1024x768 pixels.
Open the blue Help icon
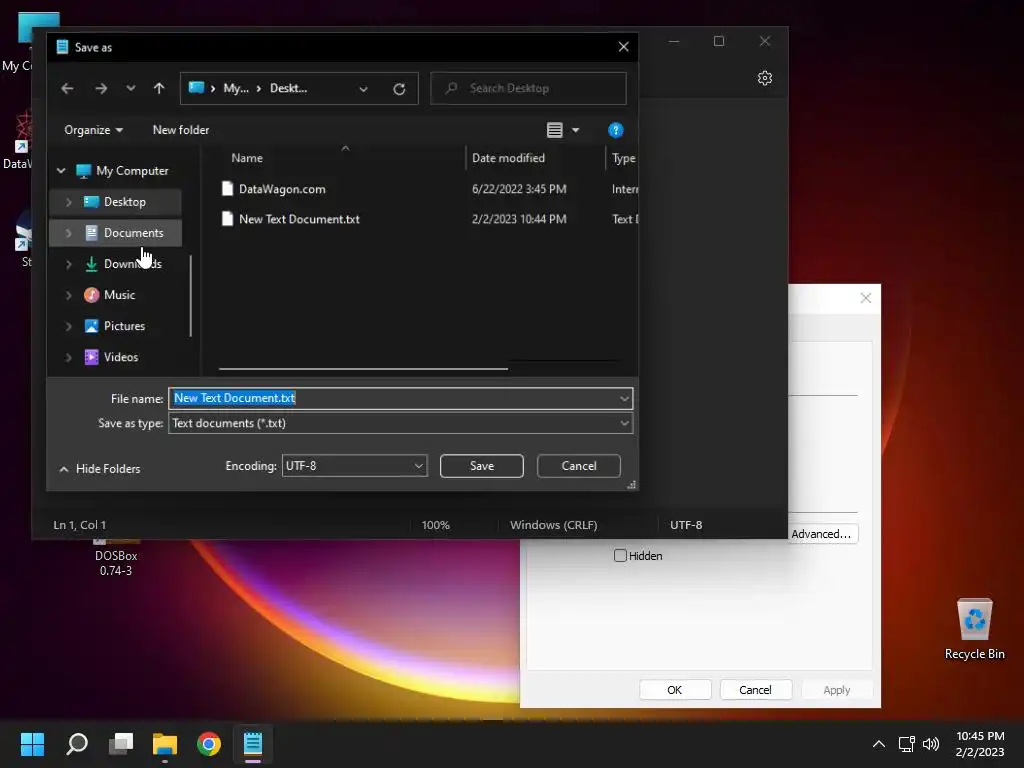pyautogui.click(x=615, y=130)
